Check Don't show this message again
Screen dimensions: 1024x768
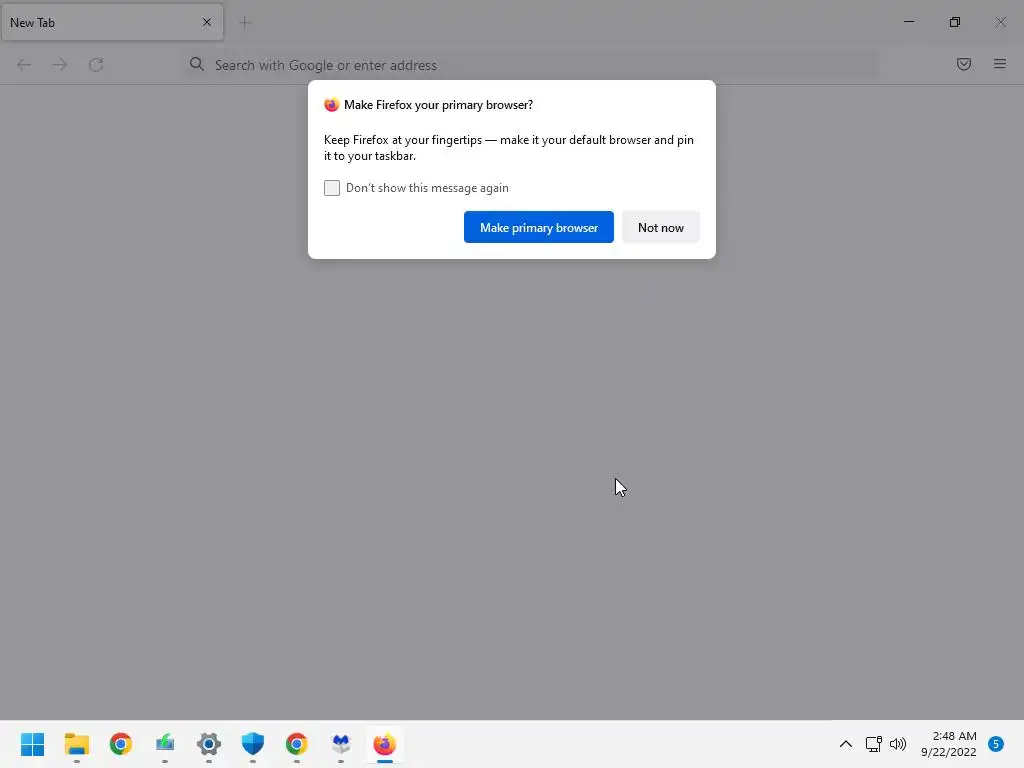pyautogui.click(x=332, y=188)
